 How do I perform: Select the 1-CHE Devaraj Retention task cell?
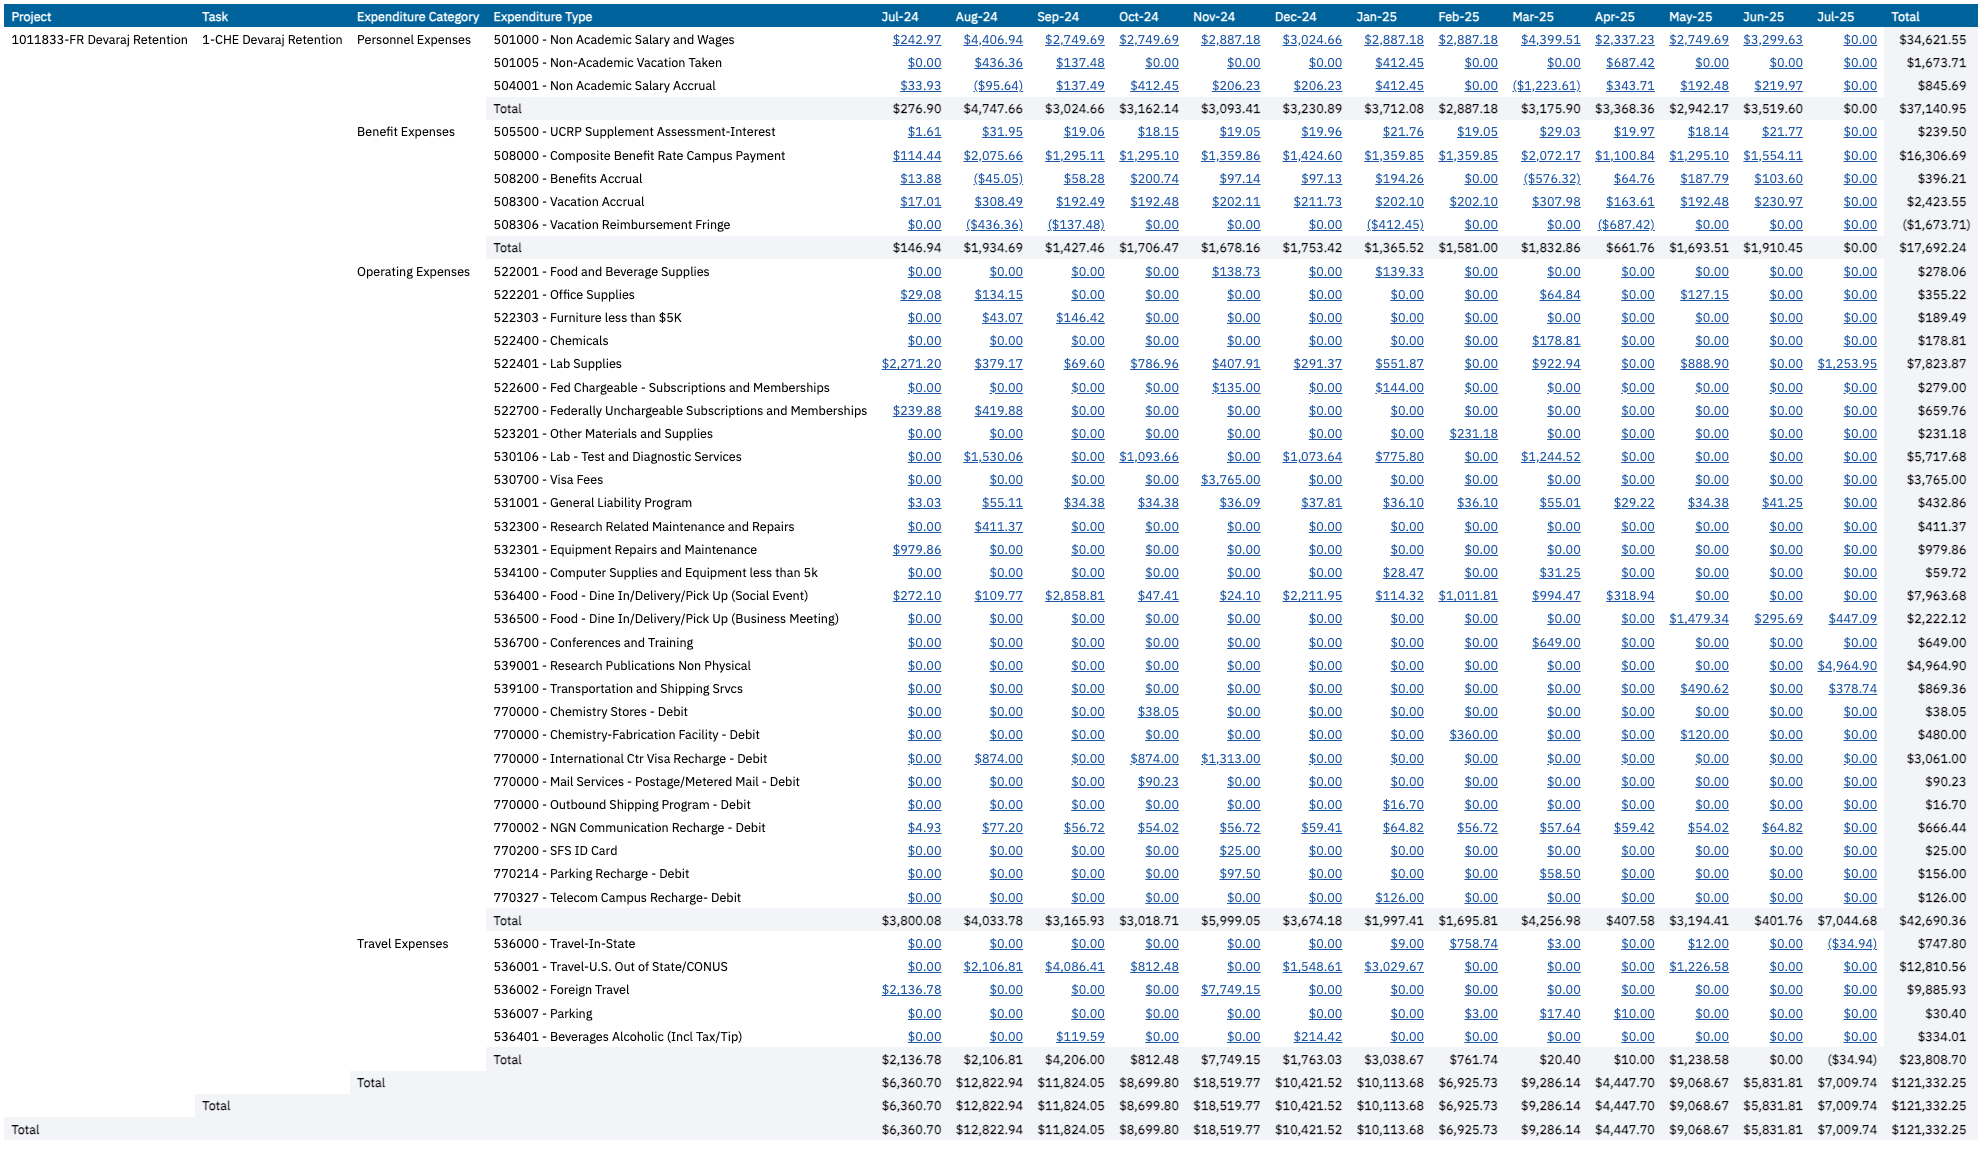click(272, 40)
